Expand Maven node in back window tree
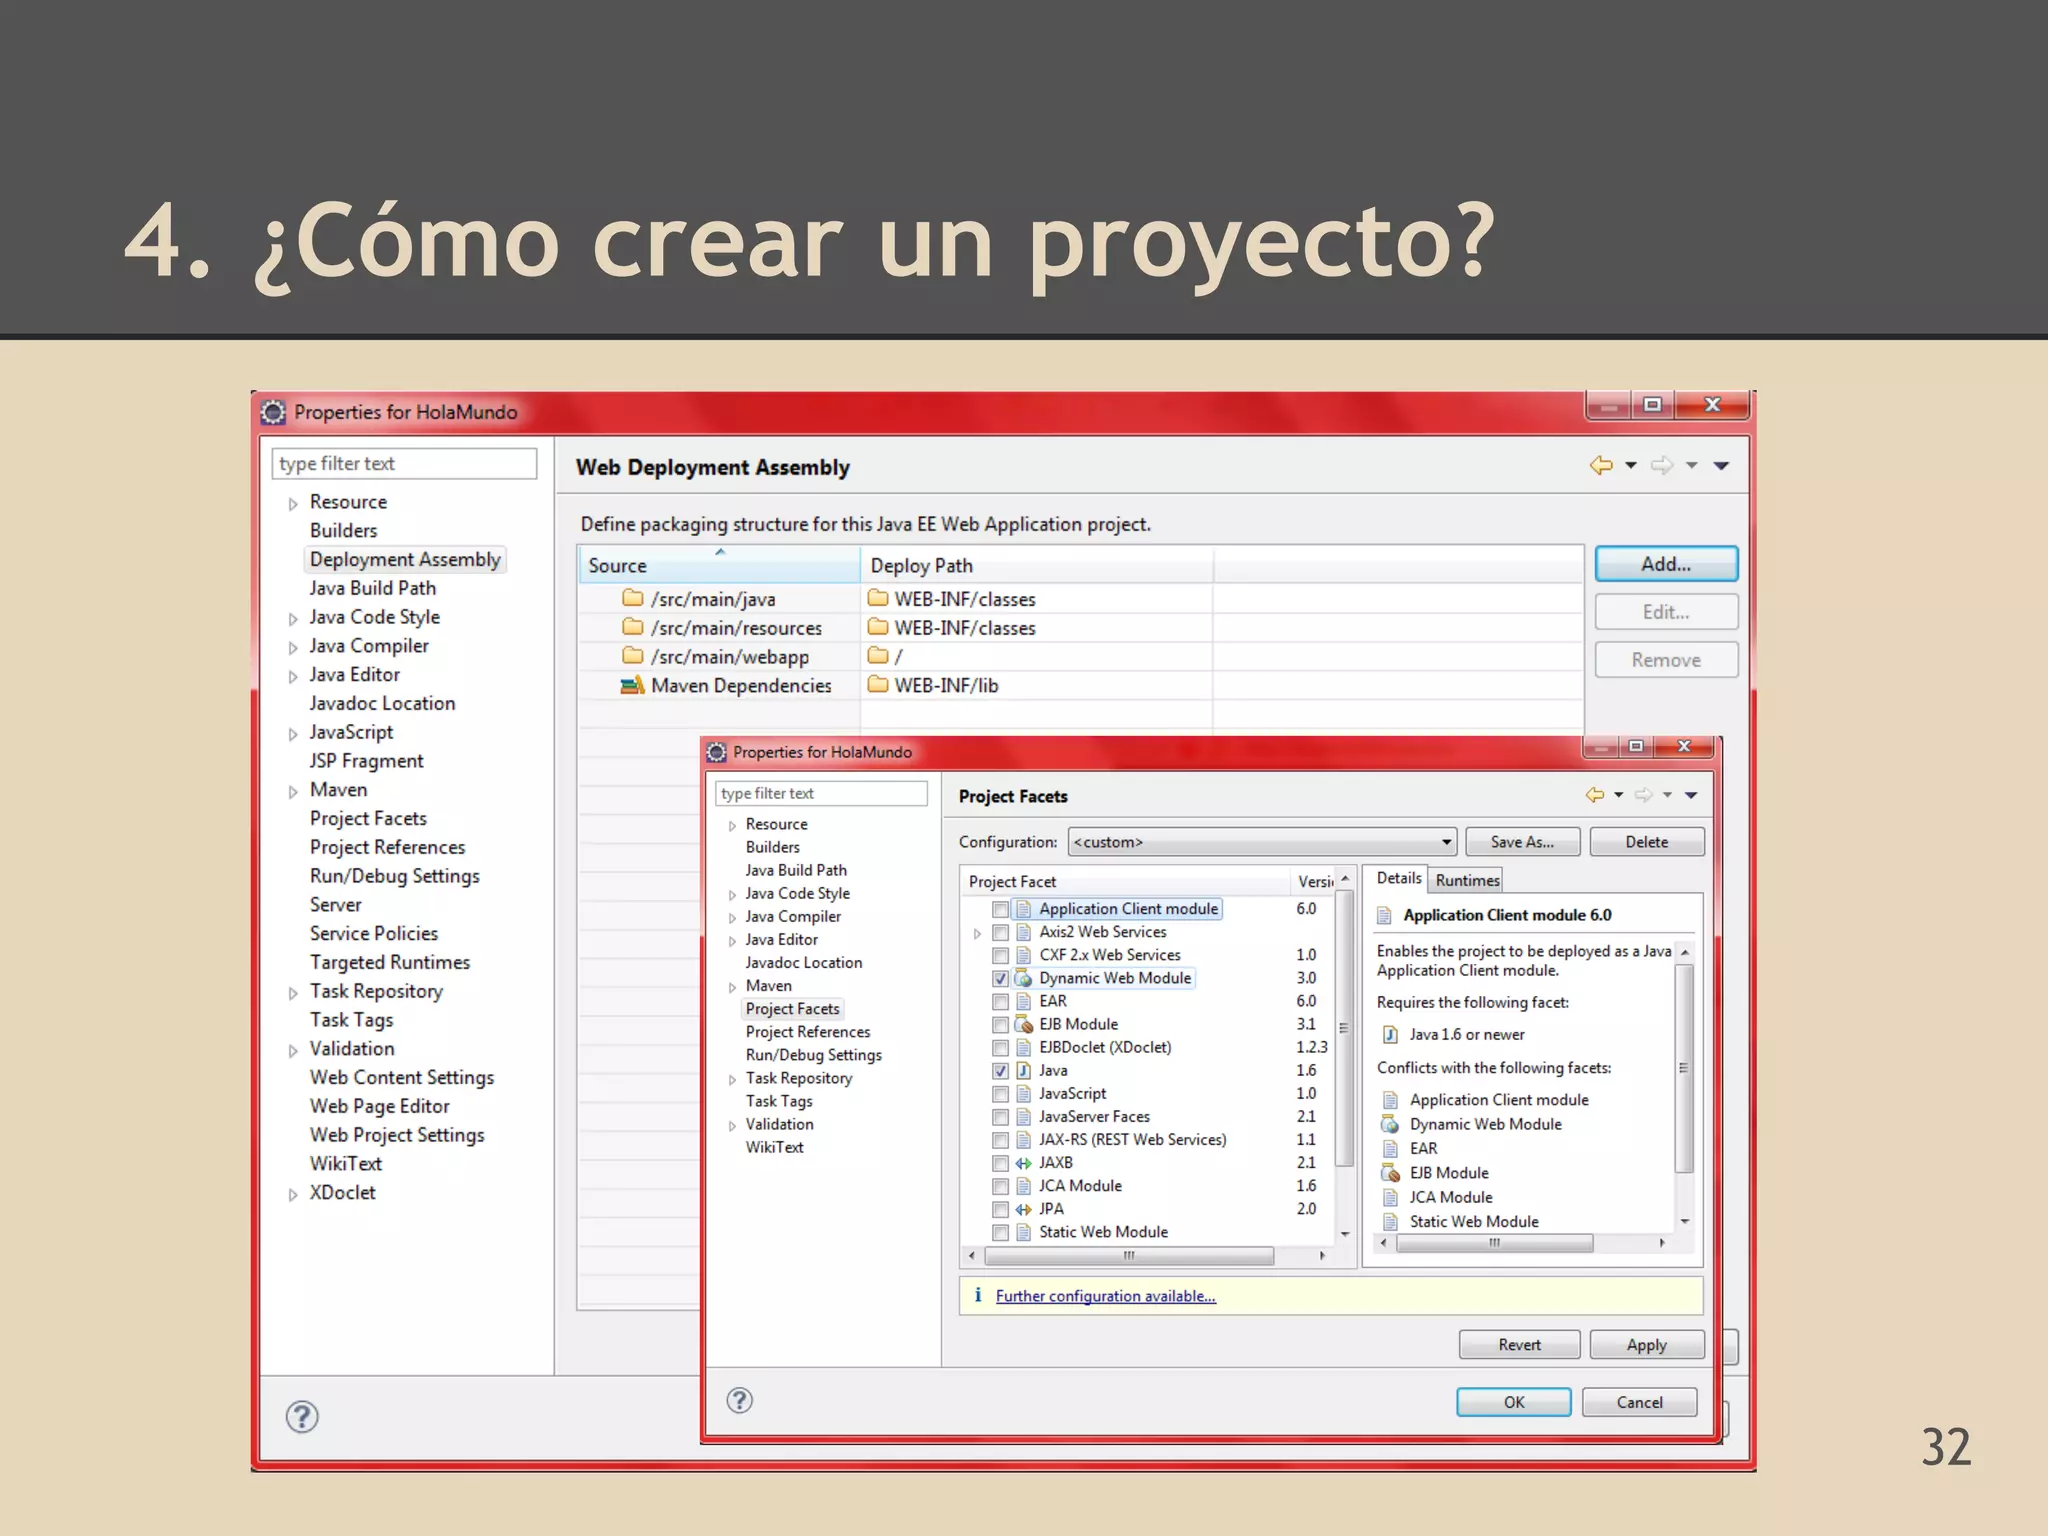Screen dimensions: 2048x1536 [x=292, y=792]
